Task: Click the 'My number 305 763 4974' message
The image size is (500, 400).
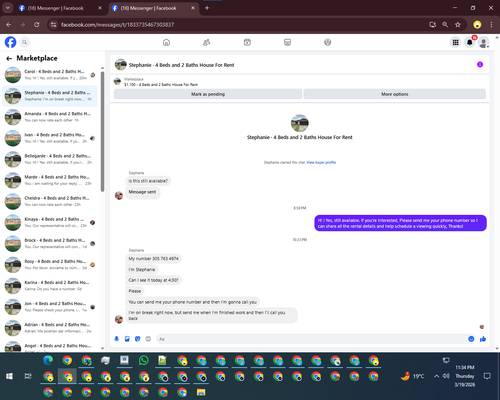Action: pyautogui.click(x=154, y=259)
